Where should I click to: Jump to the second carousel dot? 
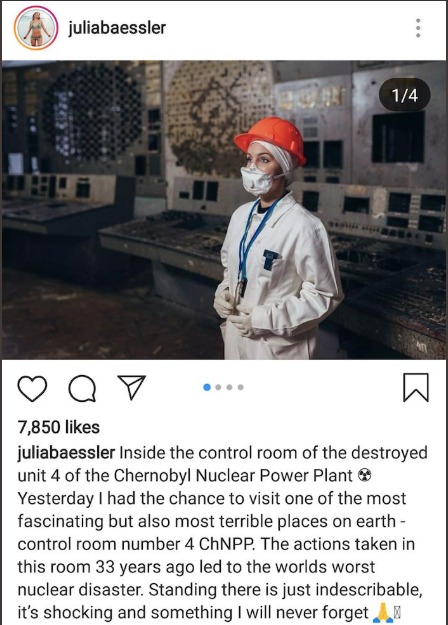click(x=218, y=387)
